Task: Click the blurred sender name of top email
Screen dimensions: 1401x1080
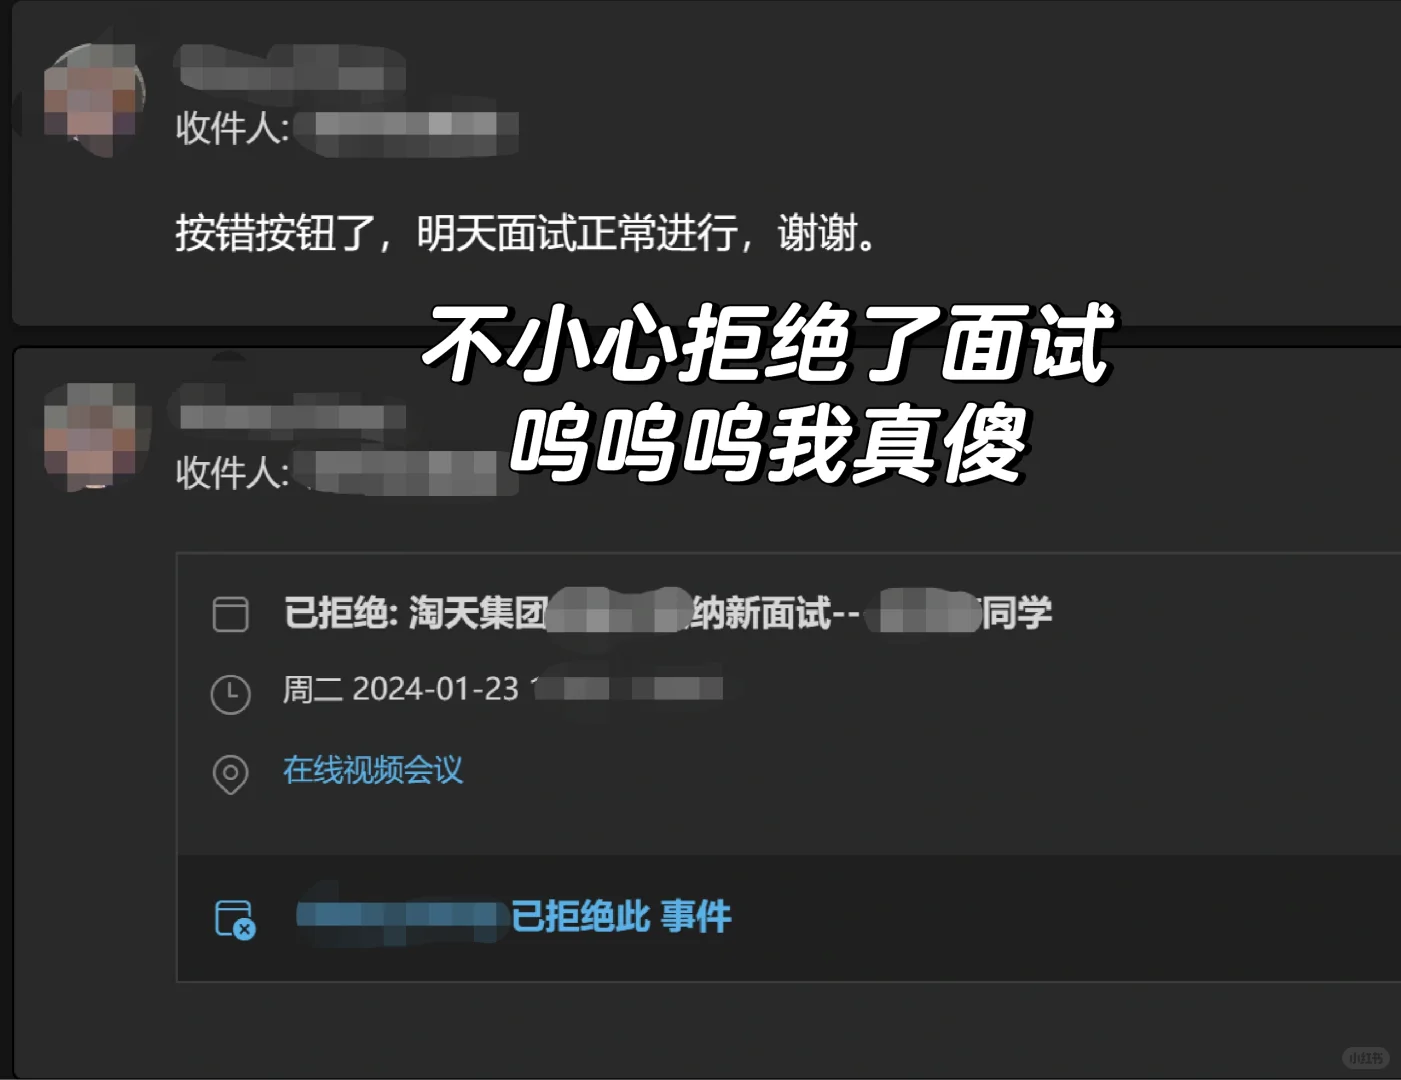Action: coord(290,68)
